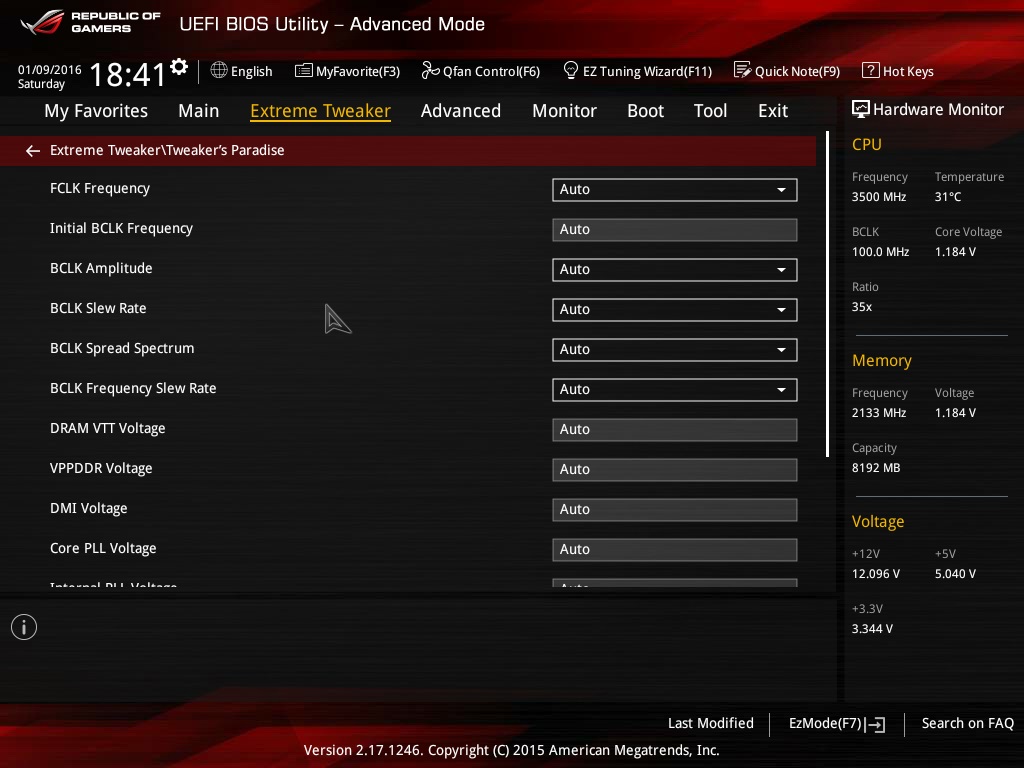The height and width of the screenshot is (768, 1024).
Task: Click the VPPDDR Voltage input field
Action: coord(675,470)
